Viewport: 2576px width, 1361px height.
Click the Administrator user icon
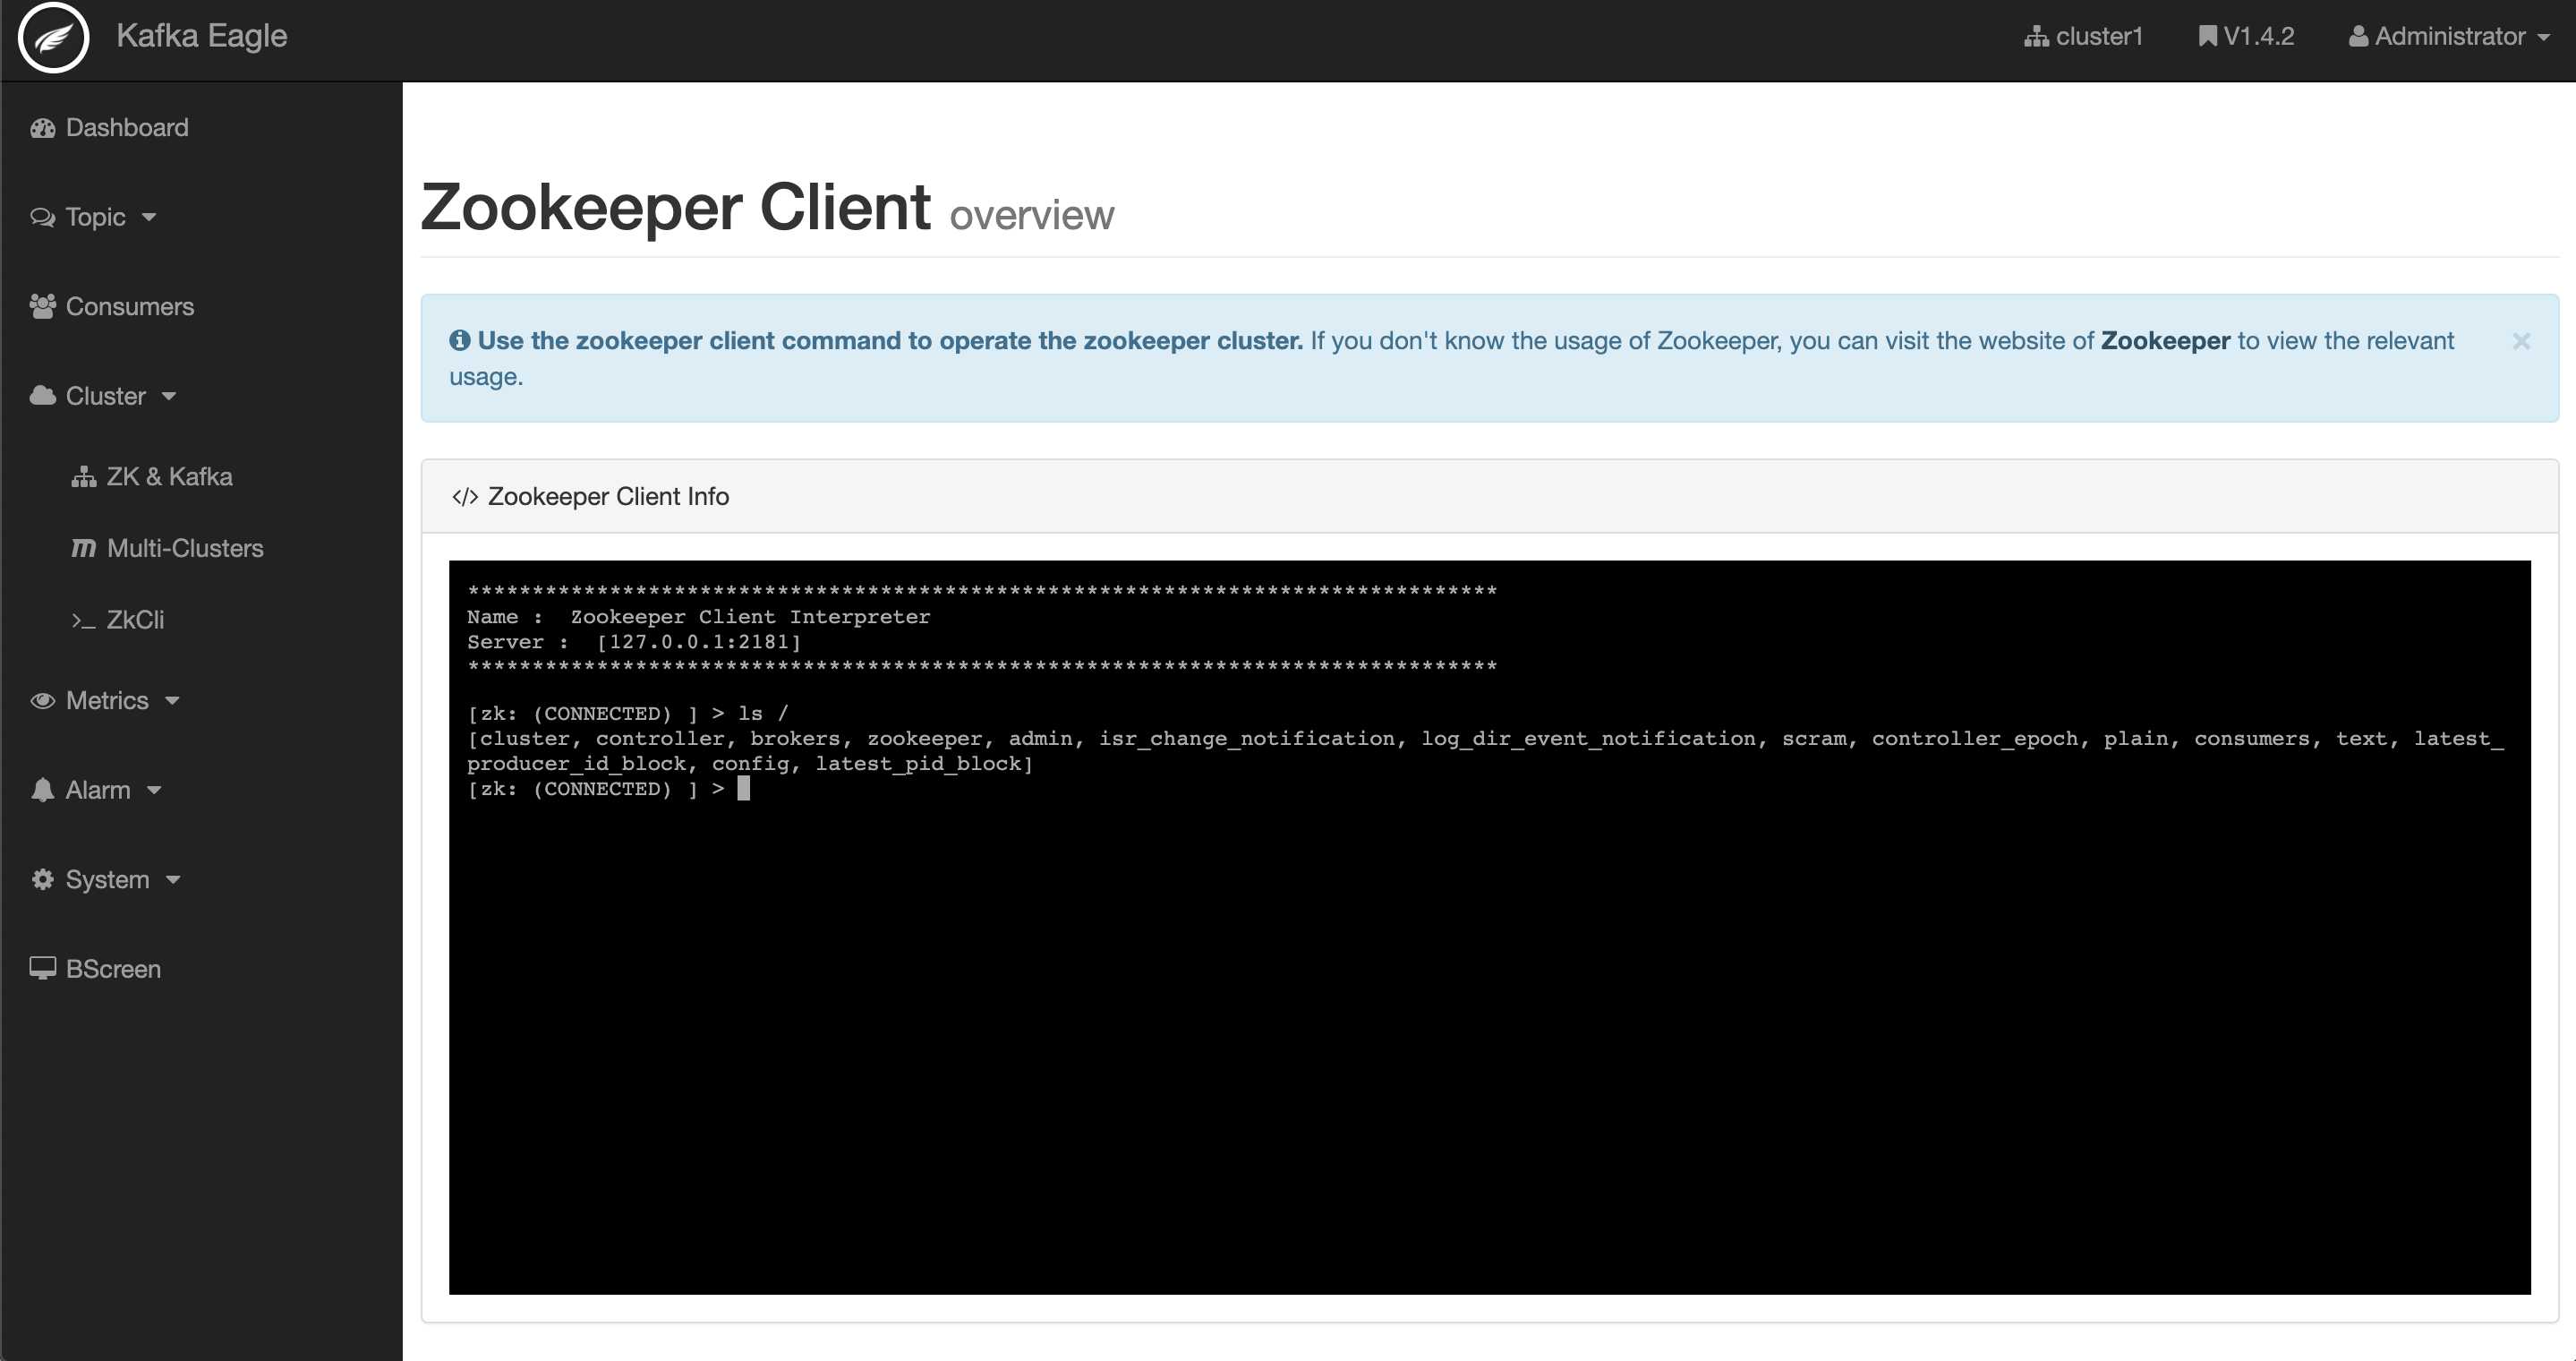[2358, 36]
